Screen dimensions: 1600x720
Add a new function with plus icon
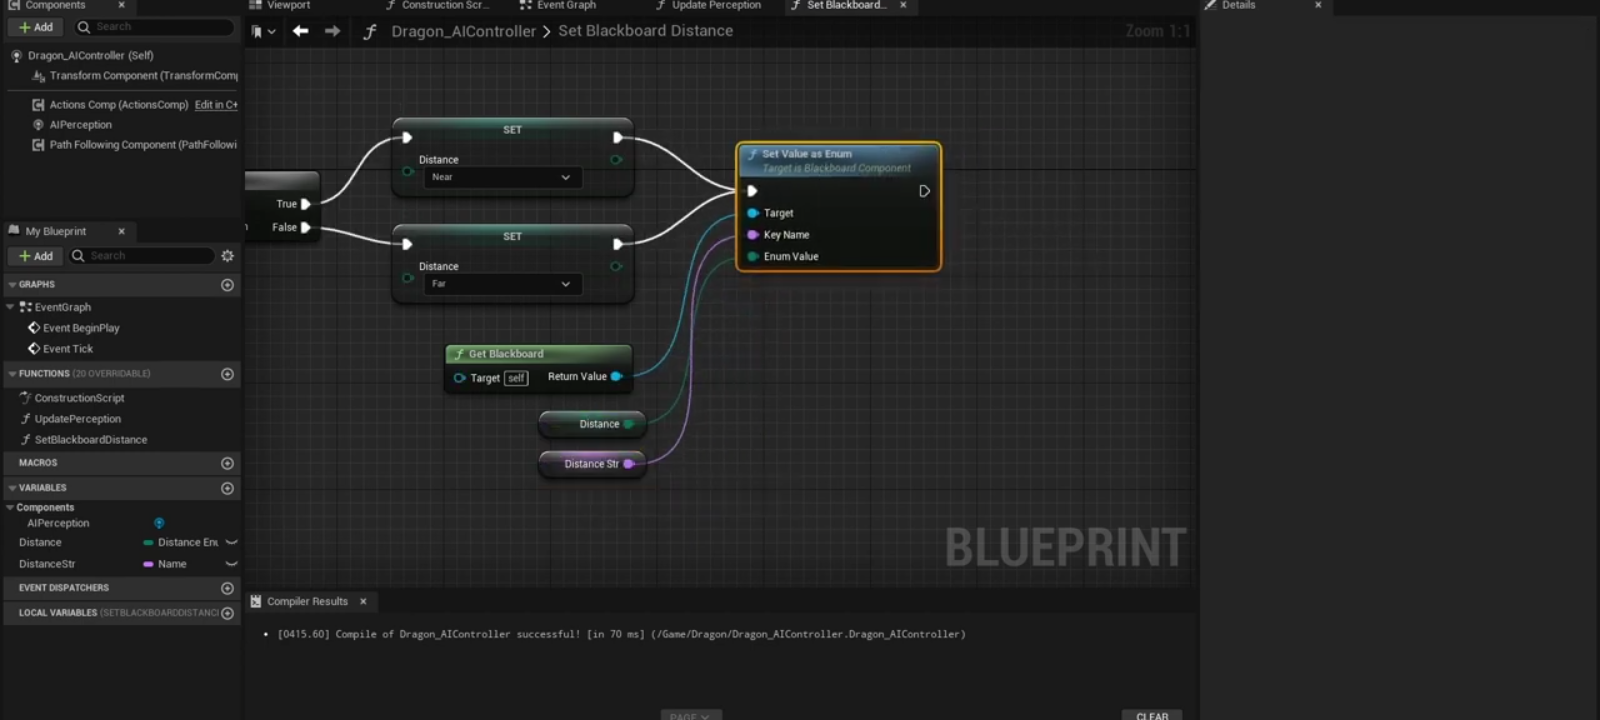[227, 374]
